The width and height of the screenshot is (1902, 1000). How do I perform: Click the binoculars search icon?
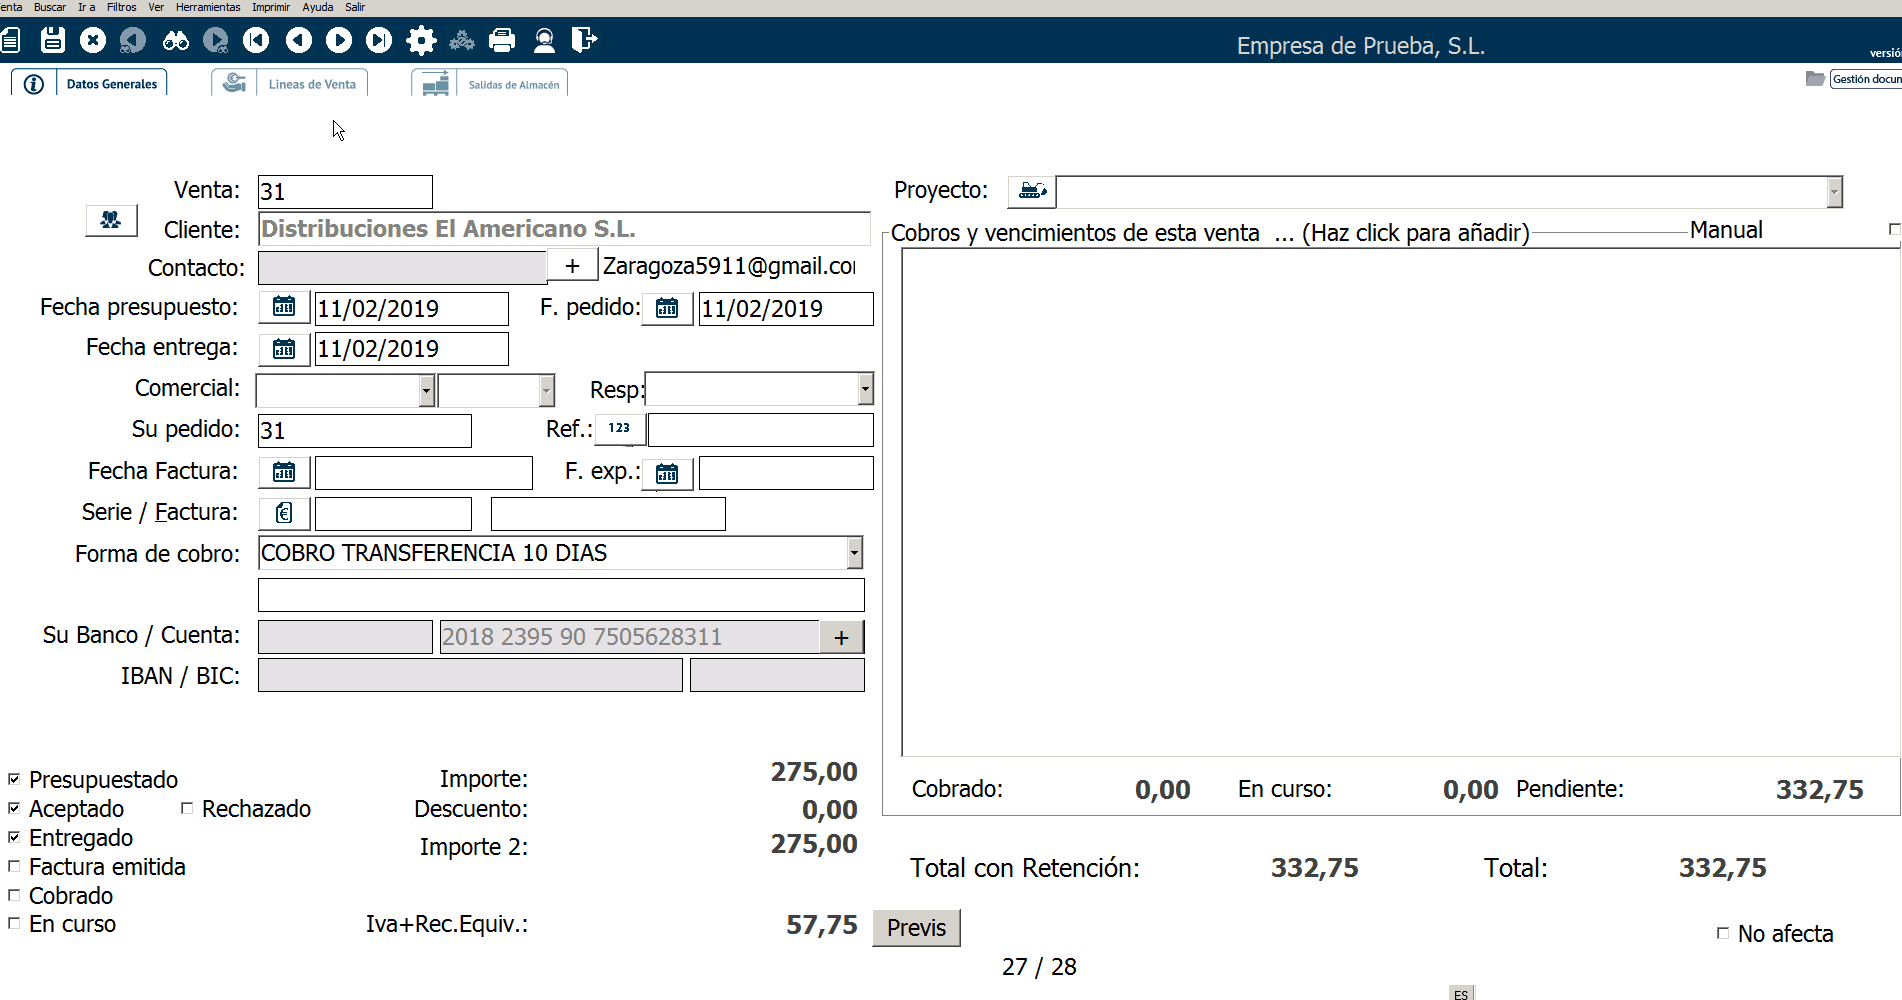tap(176, 40)
